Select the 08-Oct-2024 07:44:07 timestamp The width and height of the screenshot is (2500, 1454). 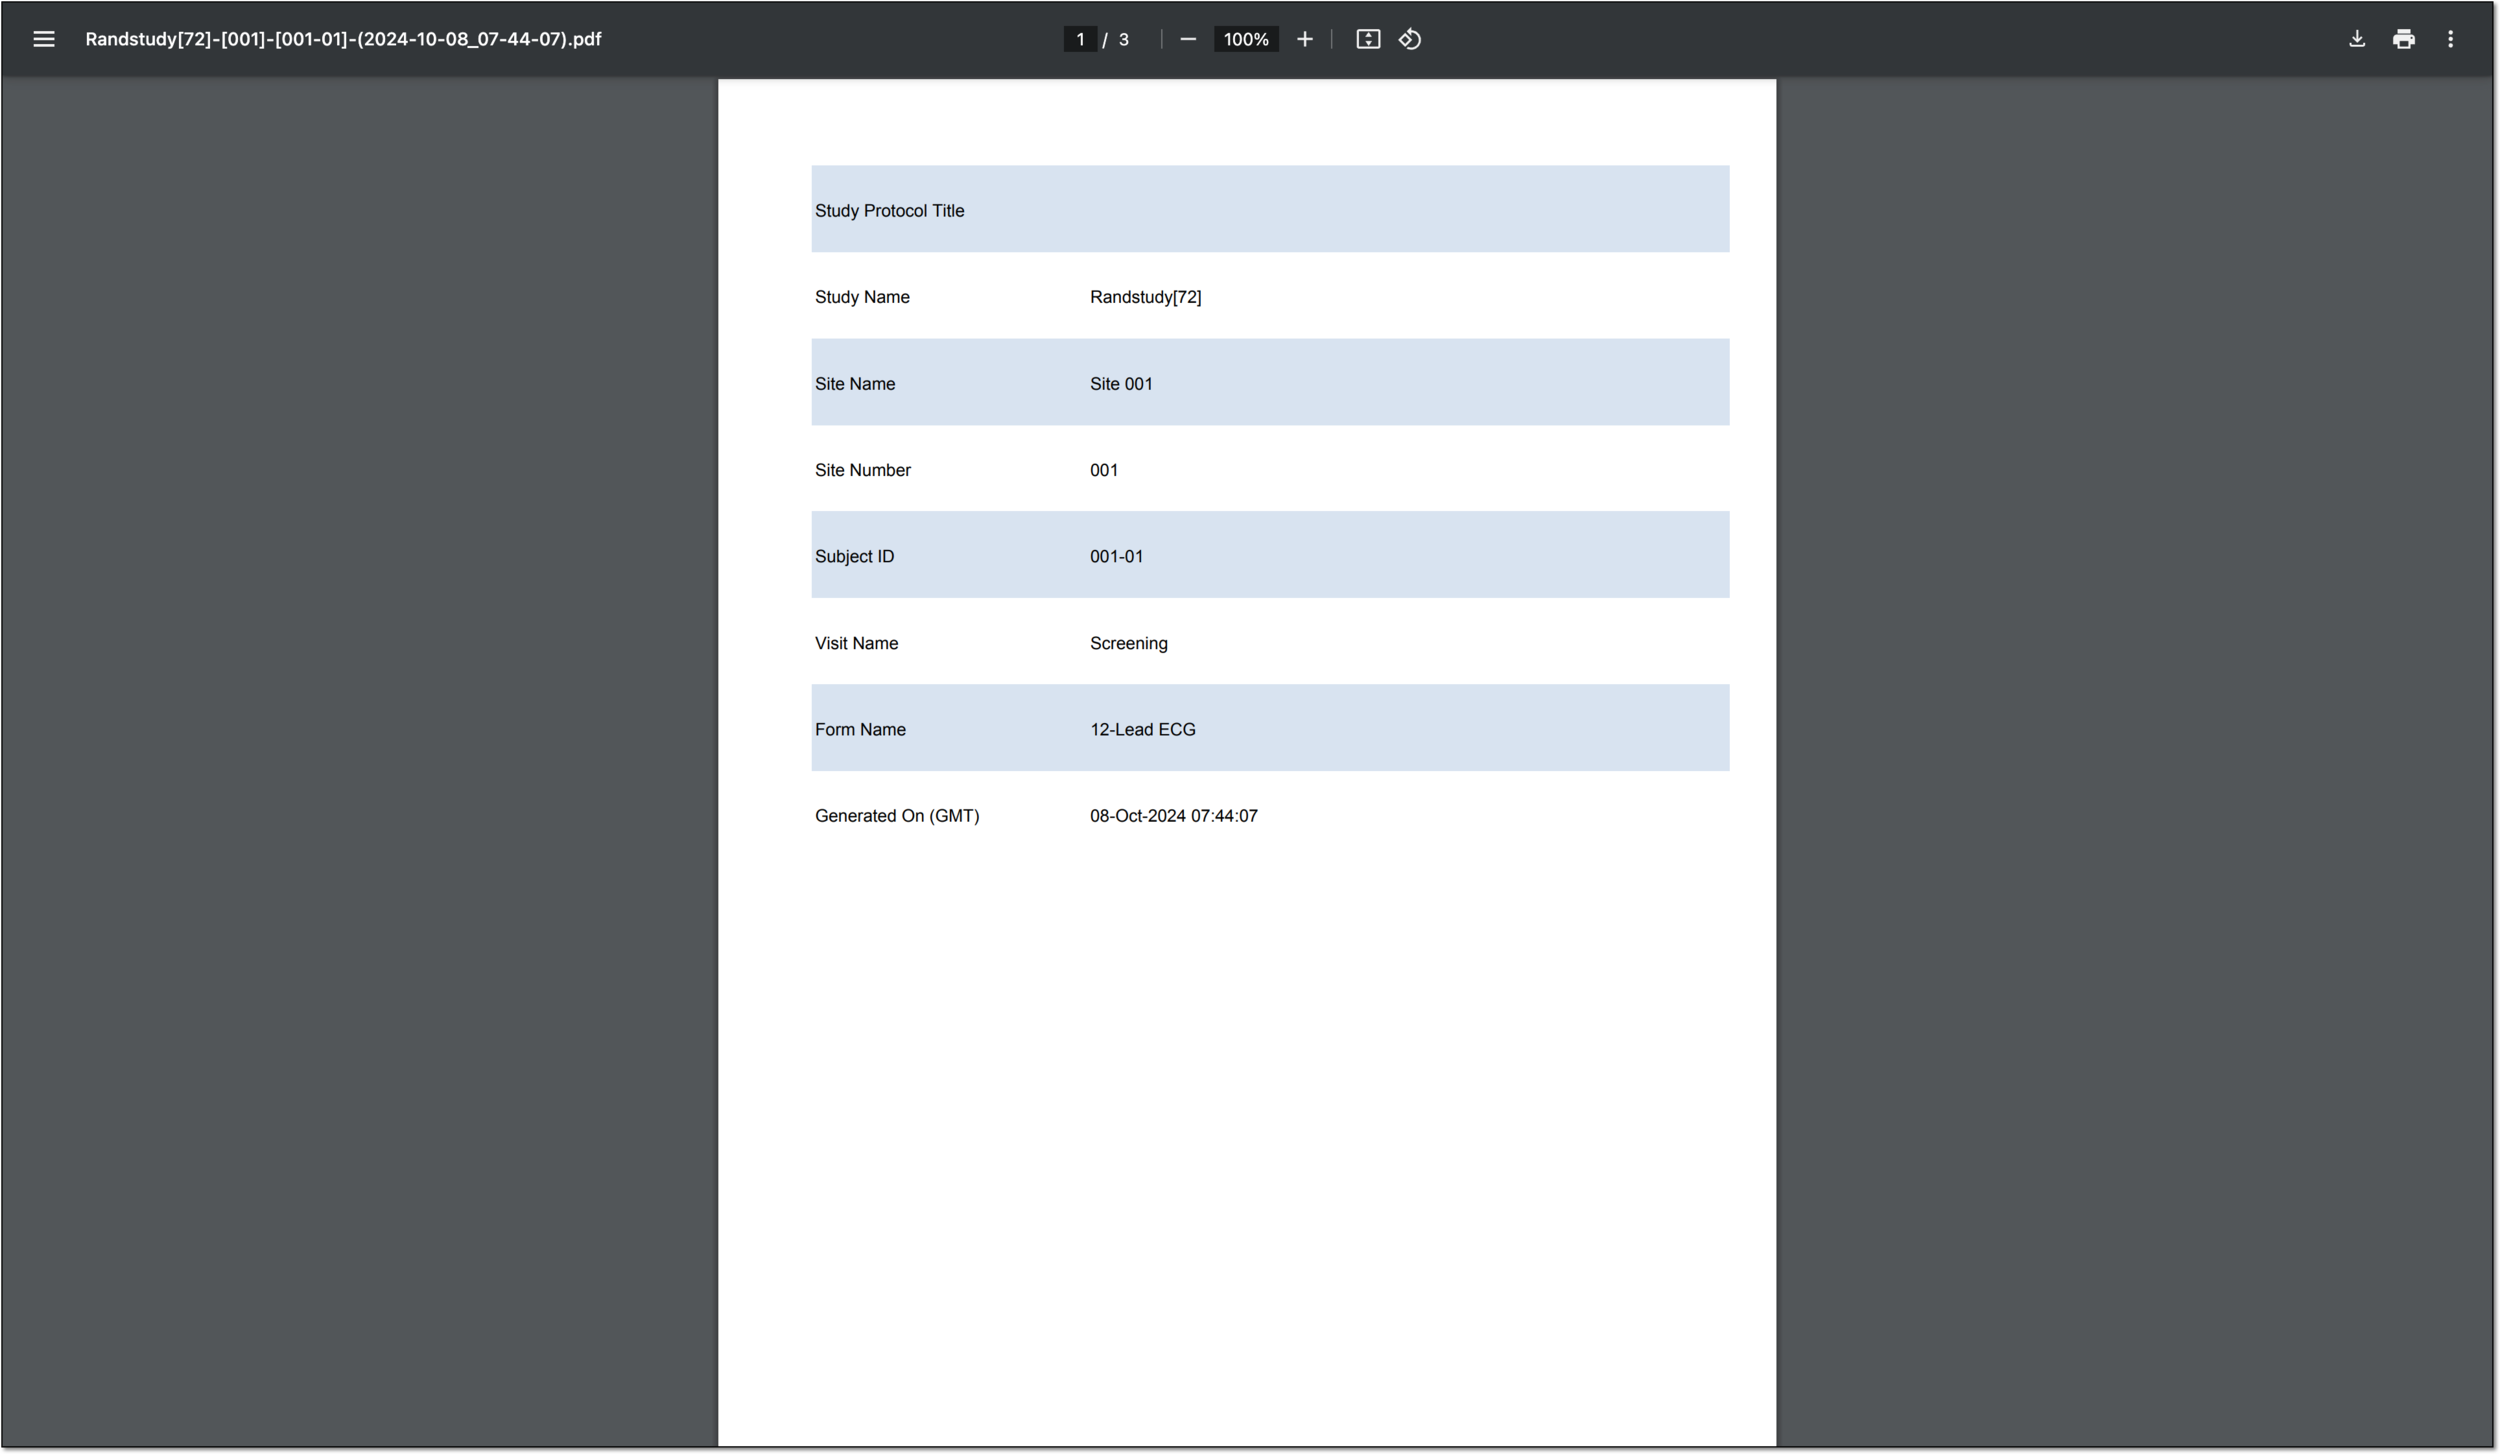[x=1173, y=816]
